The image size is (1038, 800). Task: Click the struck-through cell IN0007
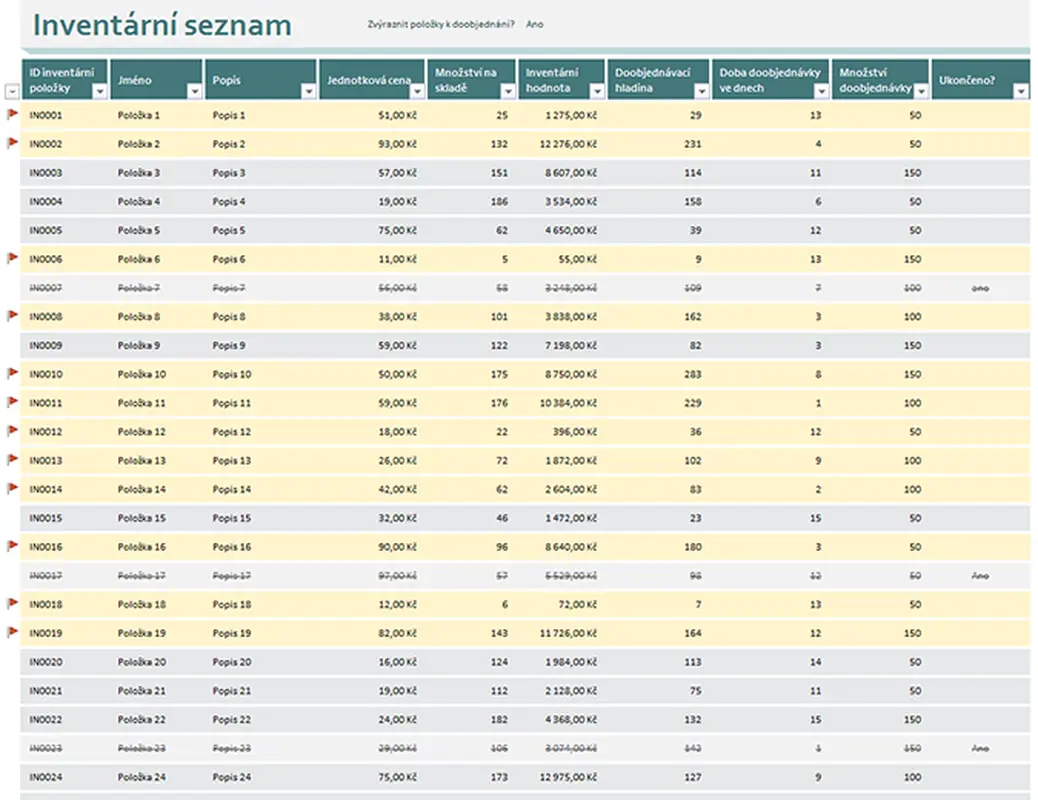(46, 288)
